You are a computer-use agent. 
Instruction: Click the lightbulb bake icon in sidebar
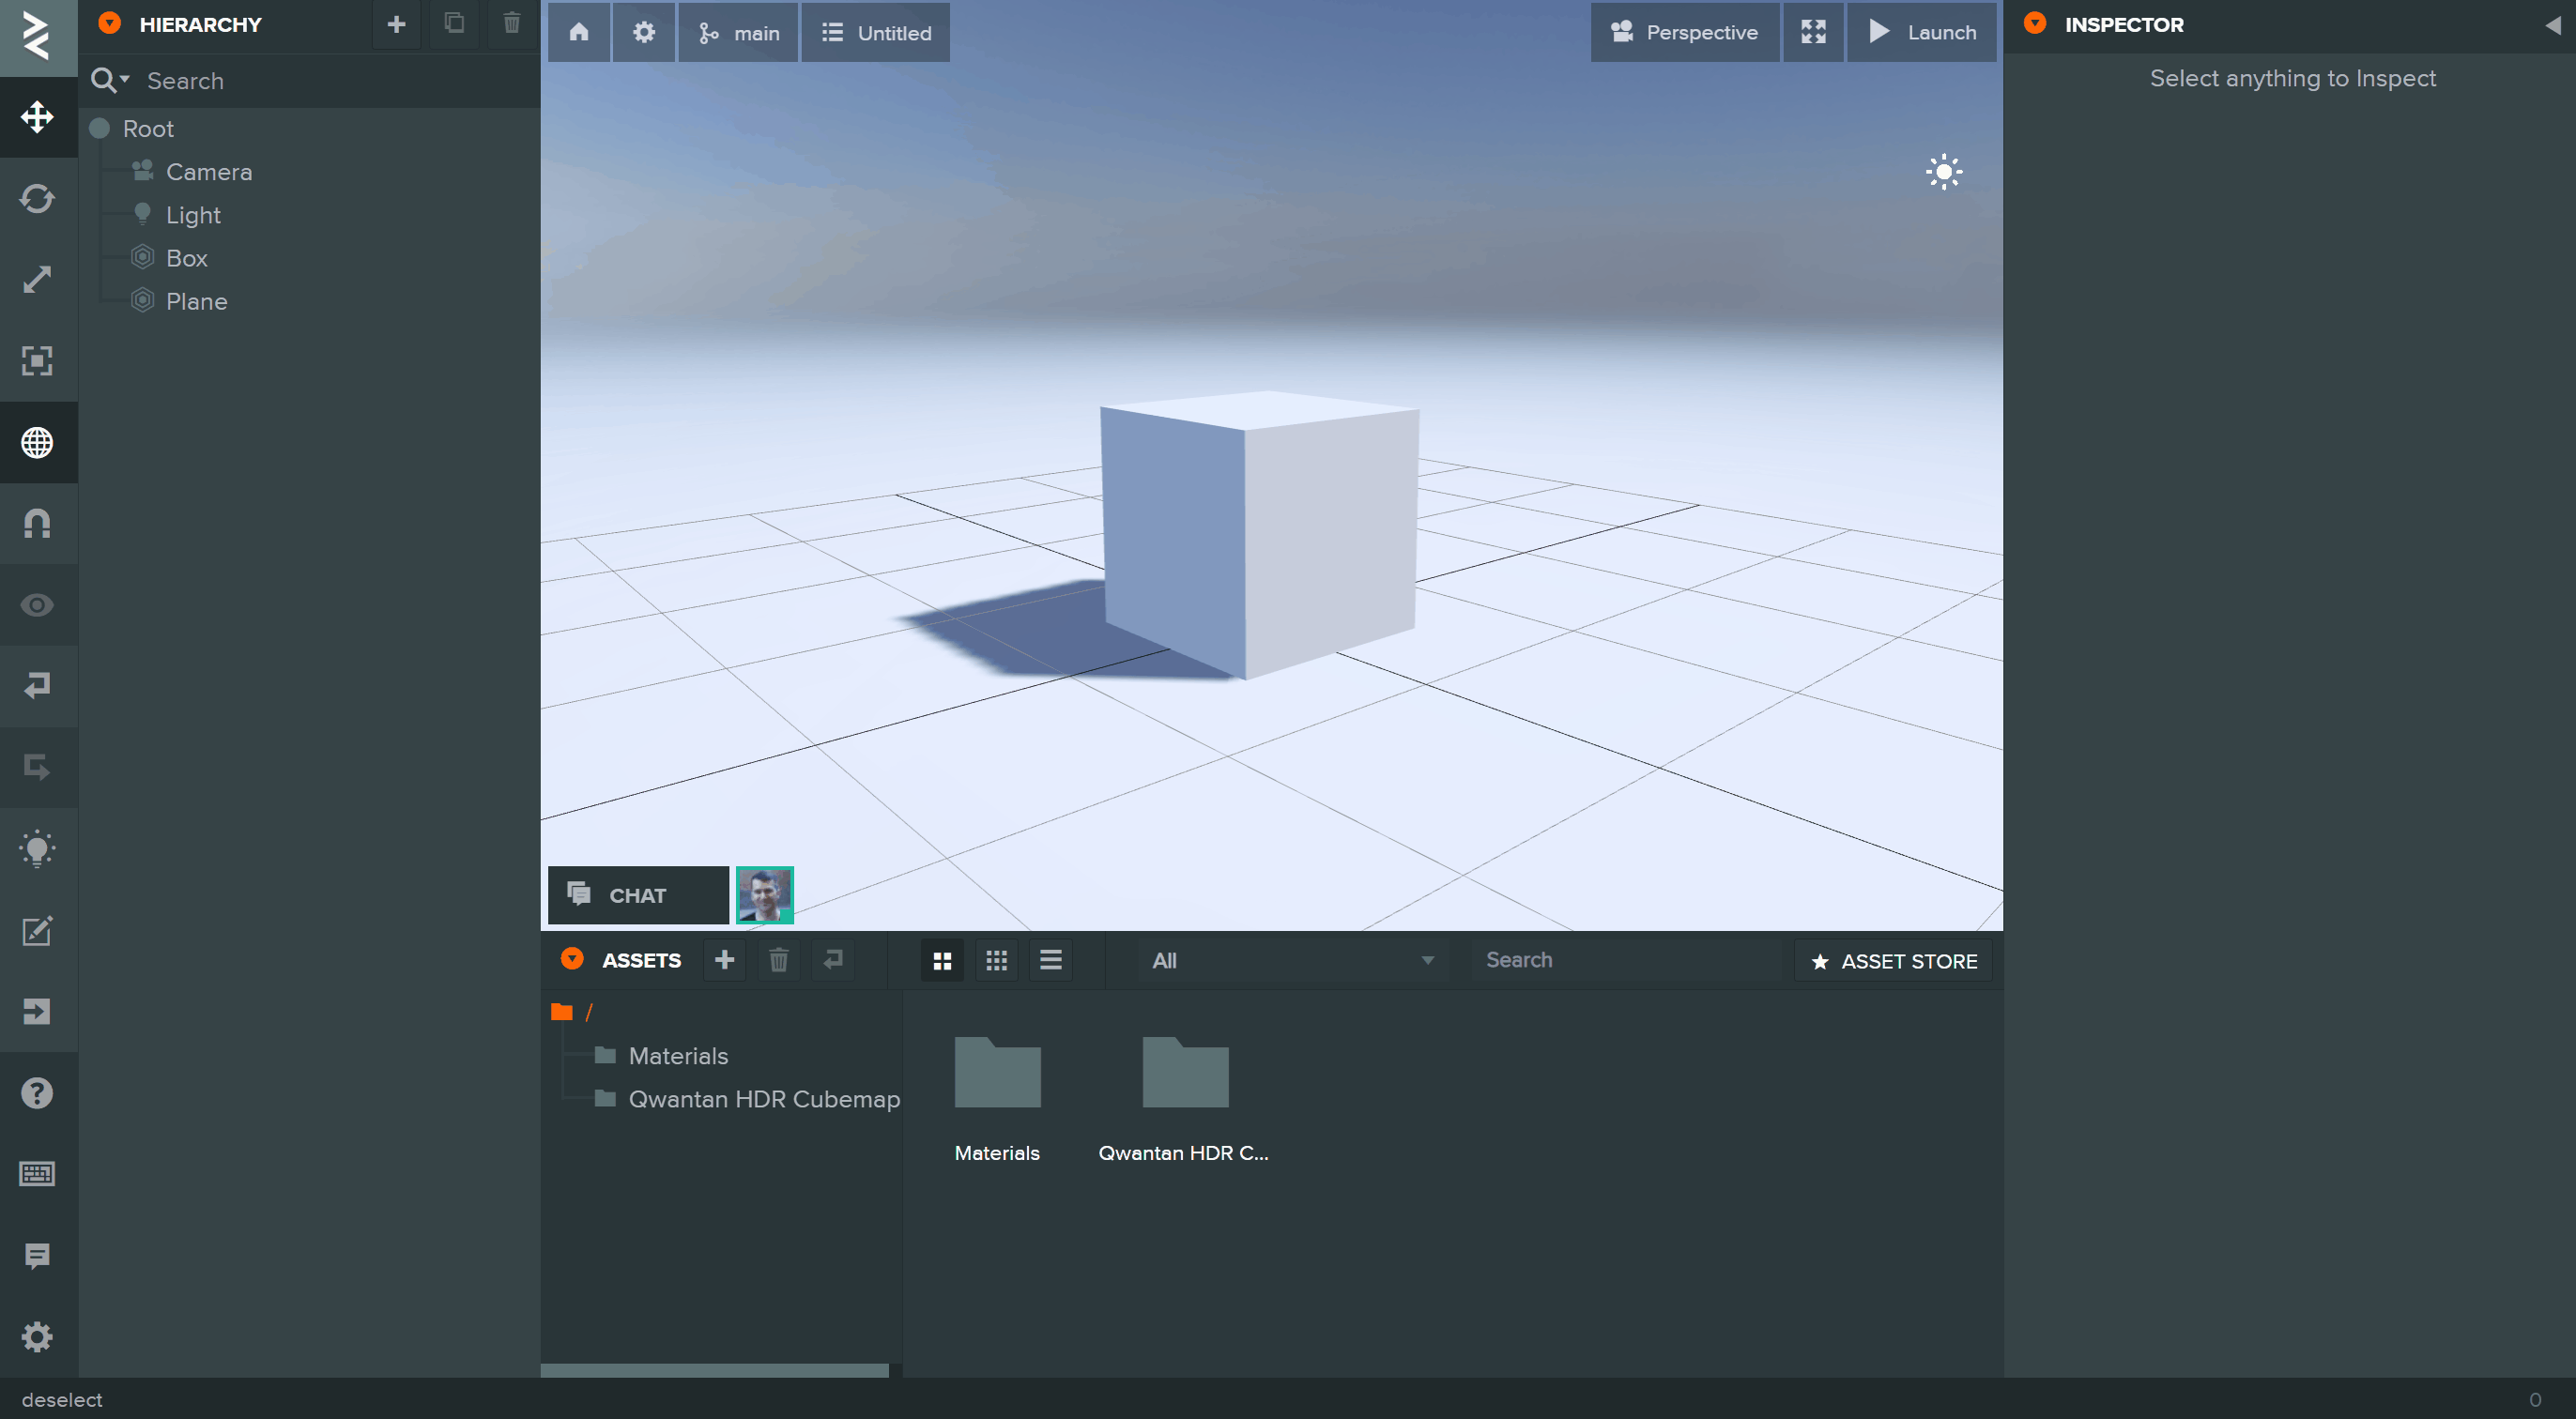[x=37, y=849]
